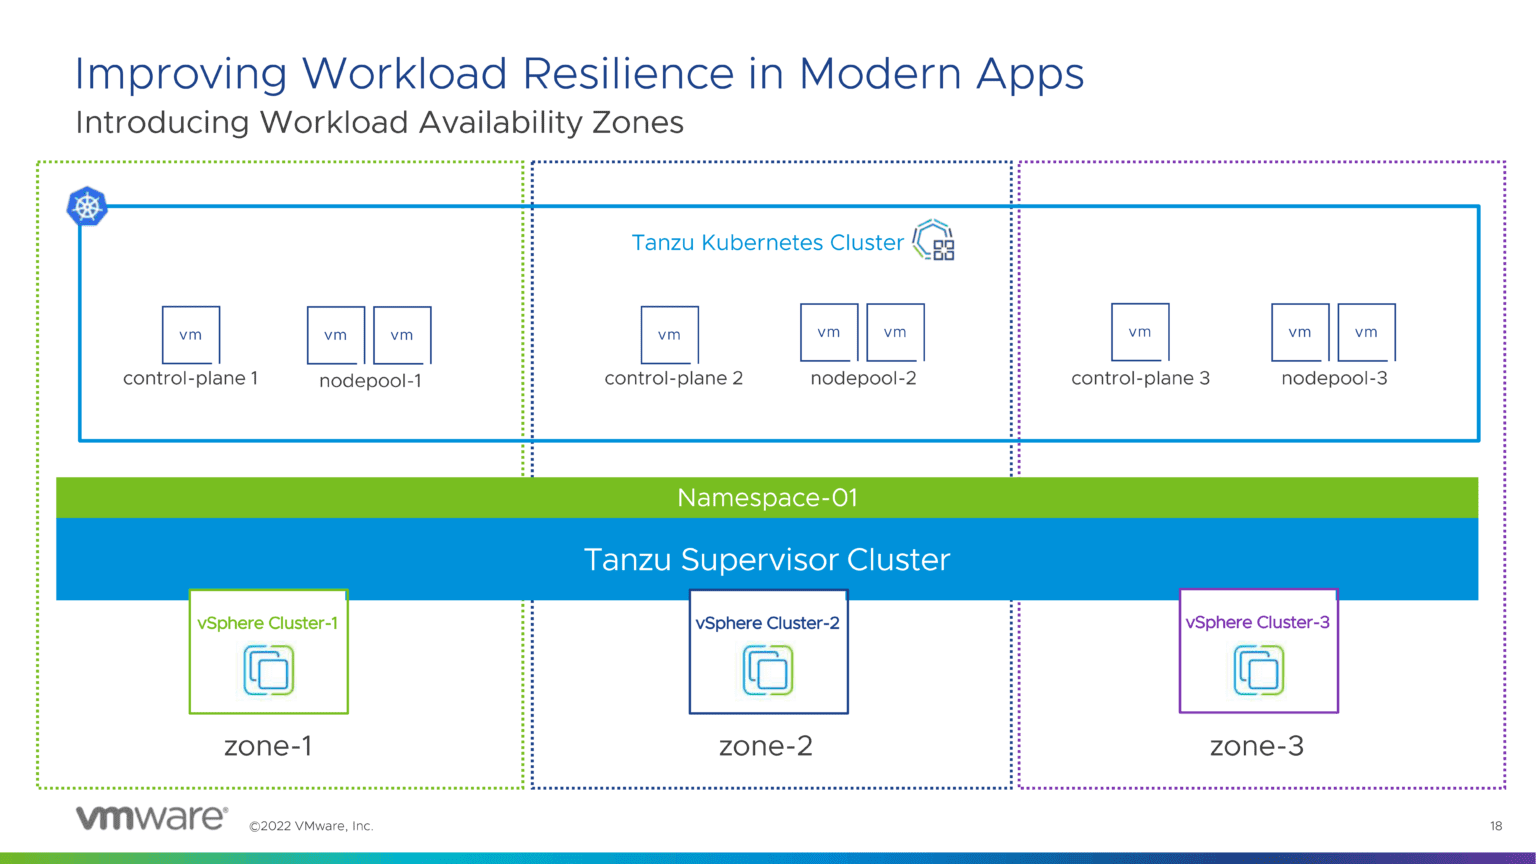
Task: Select the copyright 2022 VMware text
Action: [310, 825]
